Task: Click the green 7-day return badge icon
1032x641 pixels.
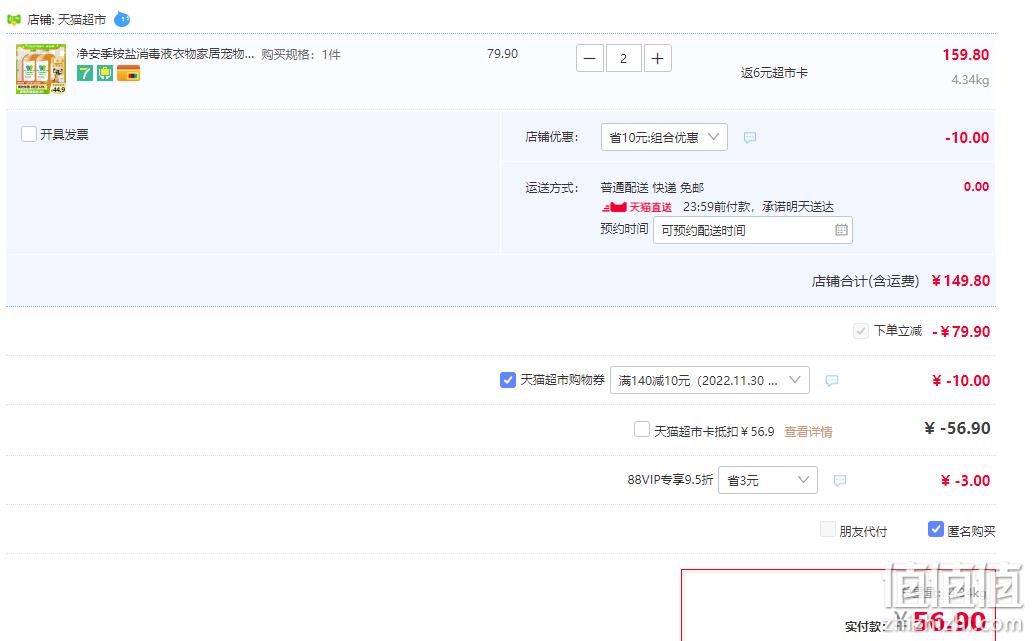Action: coord(85,74)
